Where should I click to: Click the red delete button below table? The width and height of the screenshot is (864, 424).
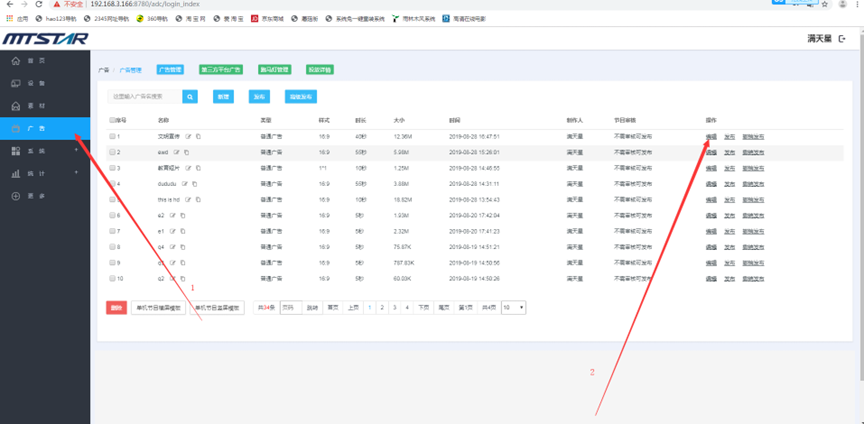point(116,308)
